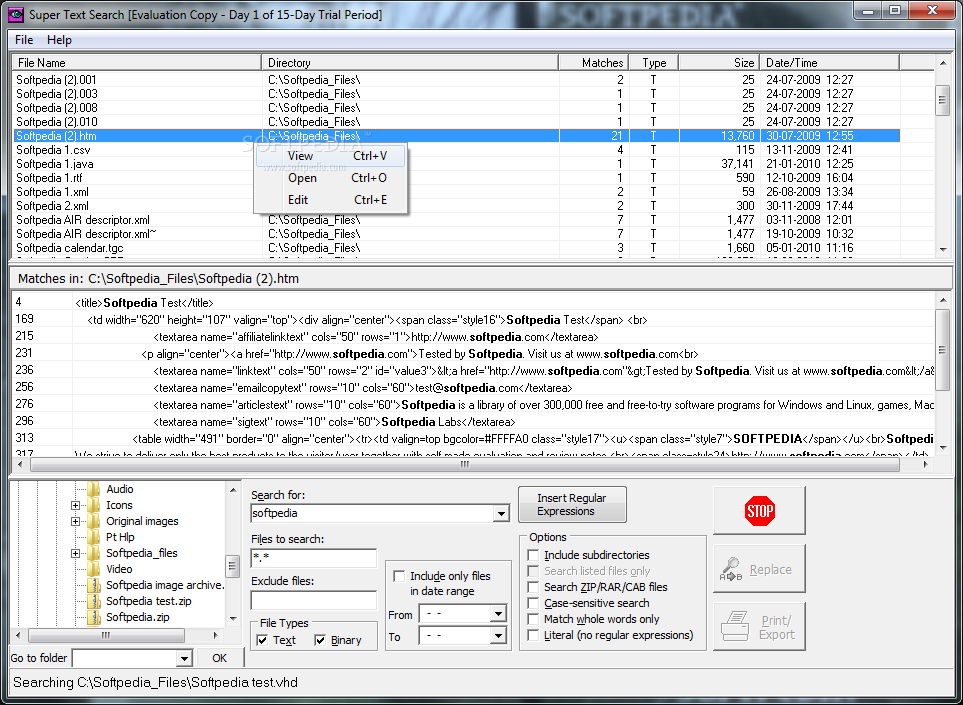963x705 pixels.
Task: Check Include only files in date range
Action: pos(399,576)
